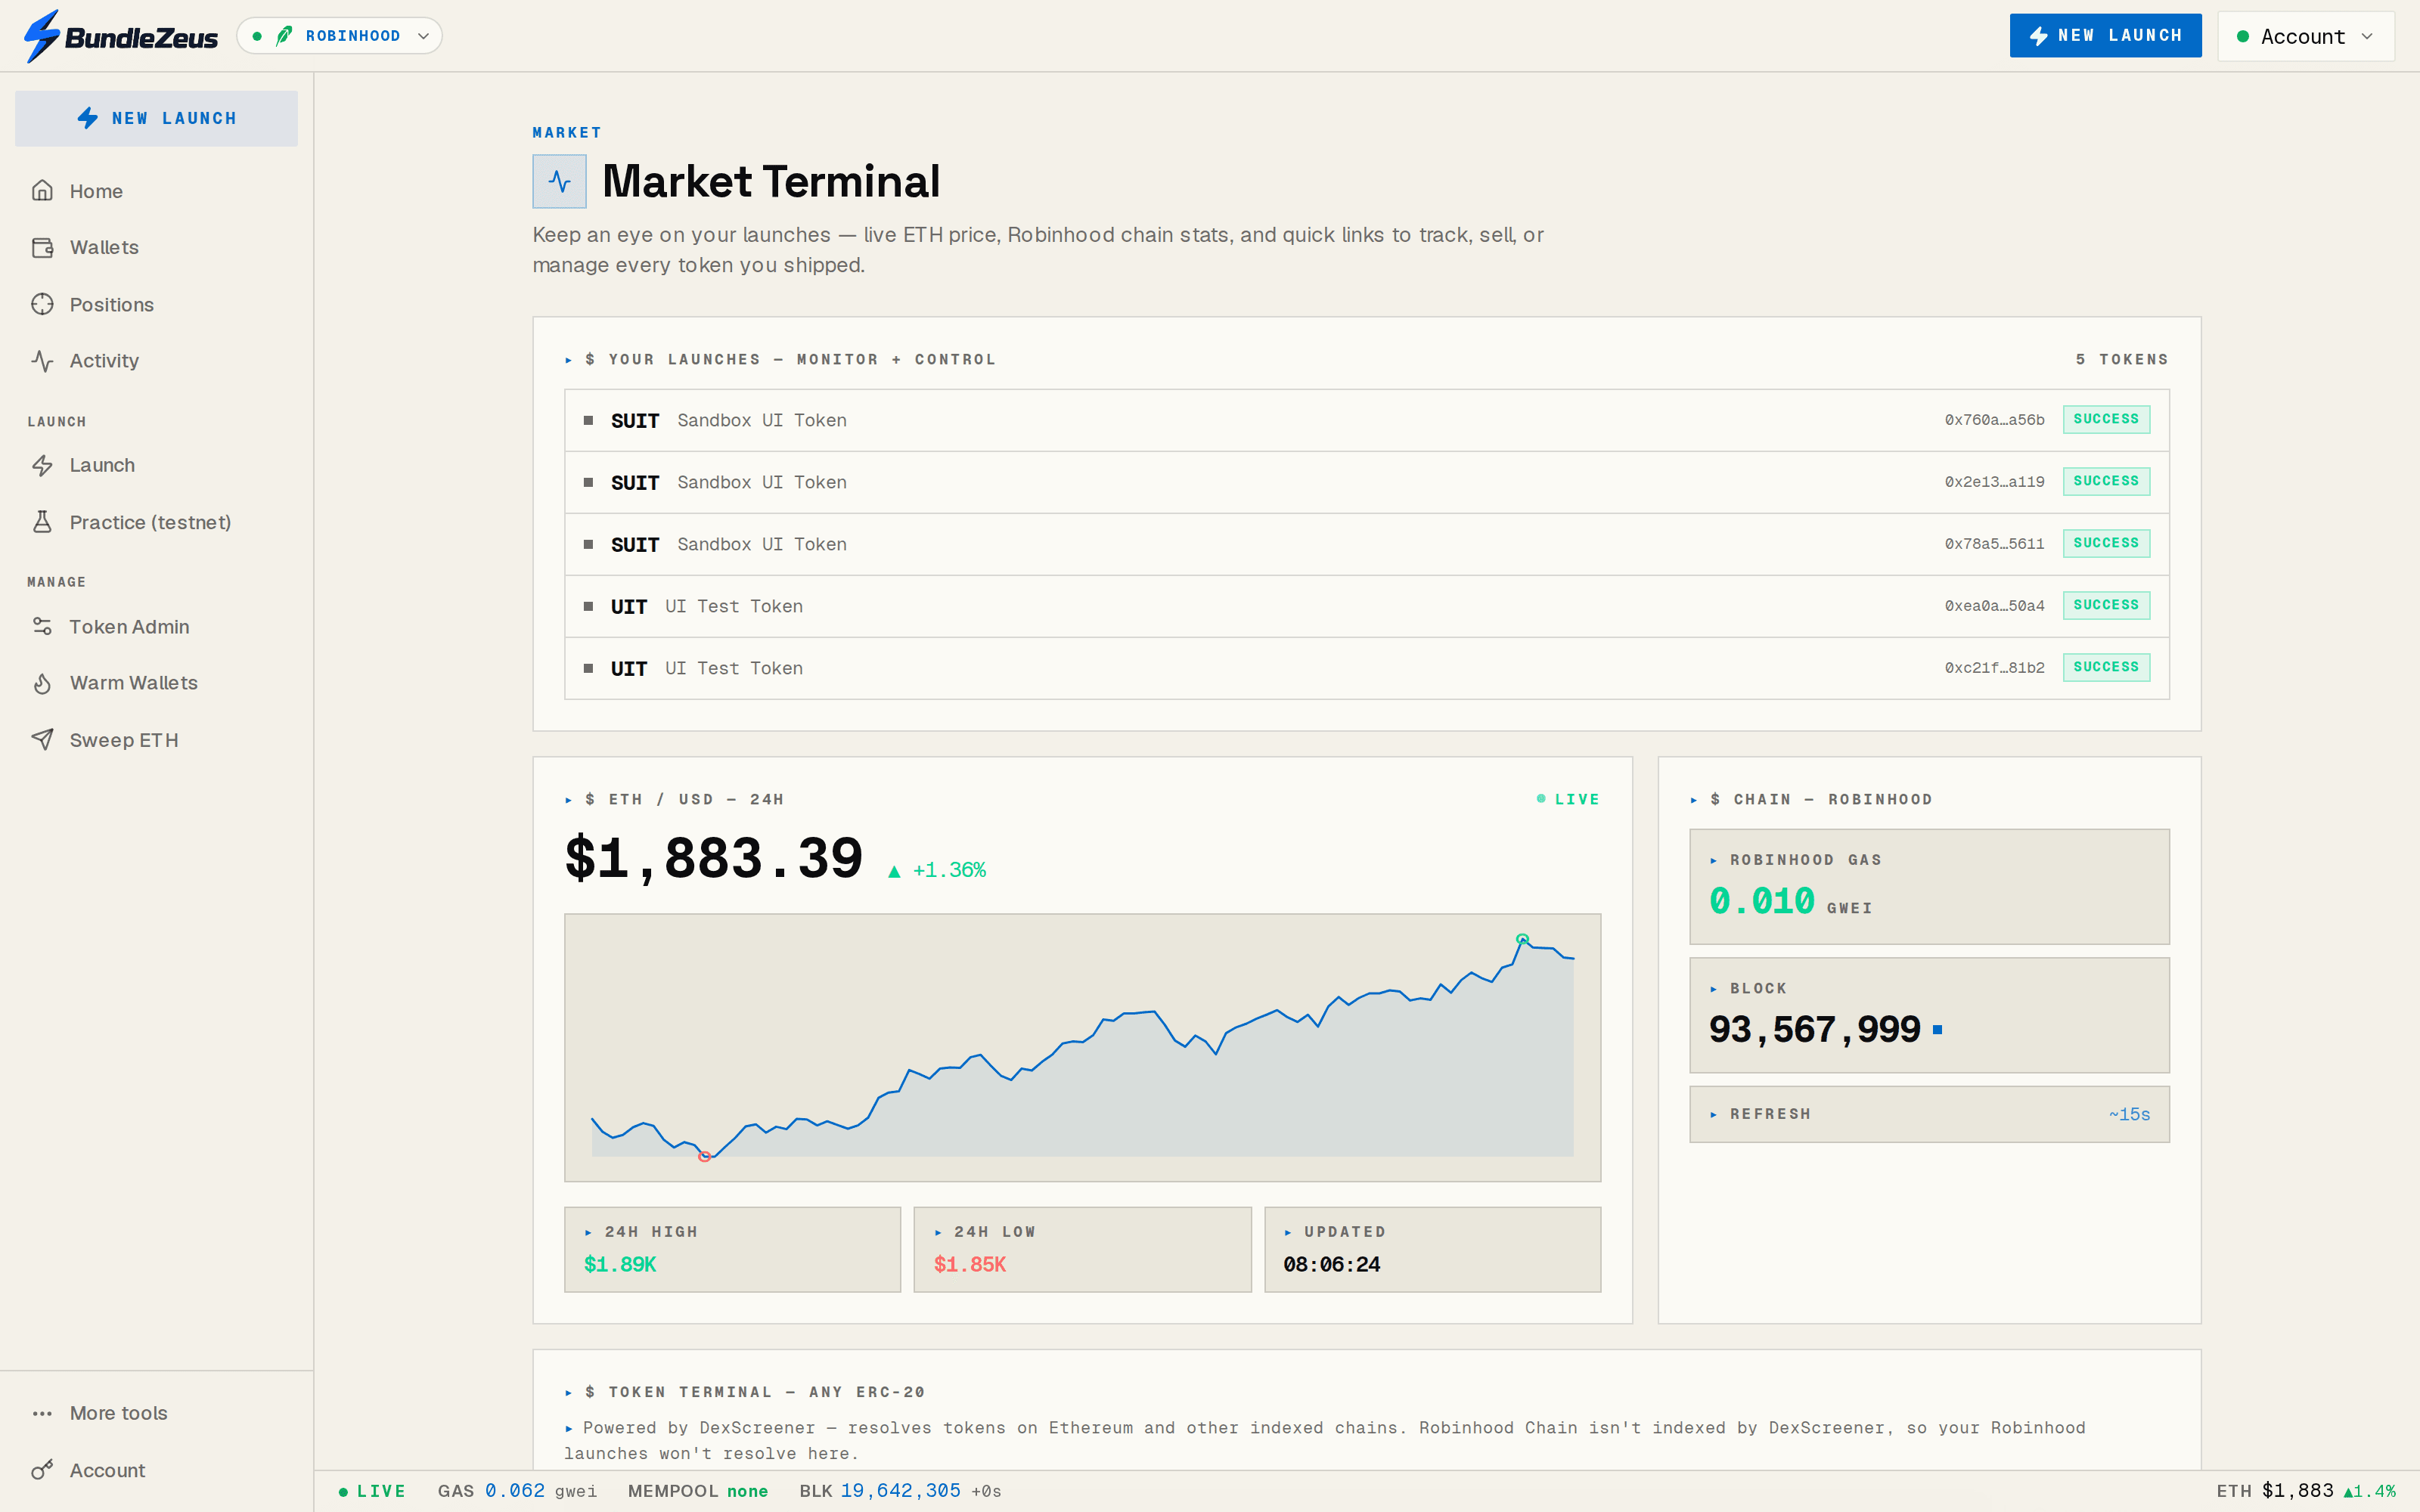
Task: Click the Warm Wallets flame icon
Action: (42, 683)
